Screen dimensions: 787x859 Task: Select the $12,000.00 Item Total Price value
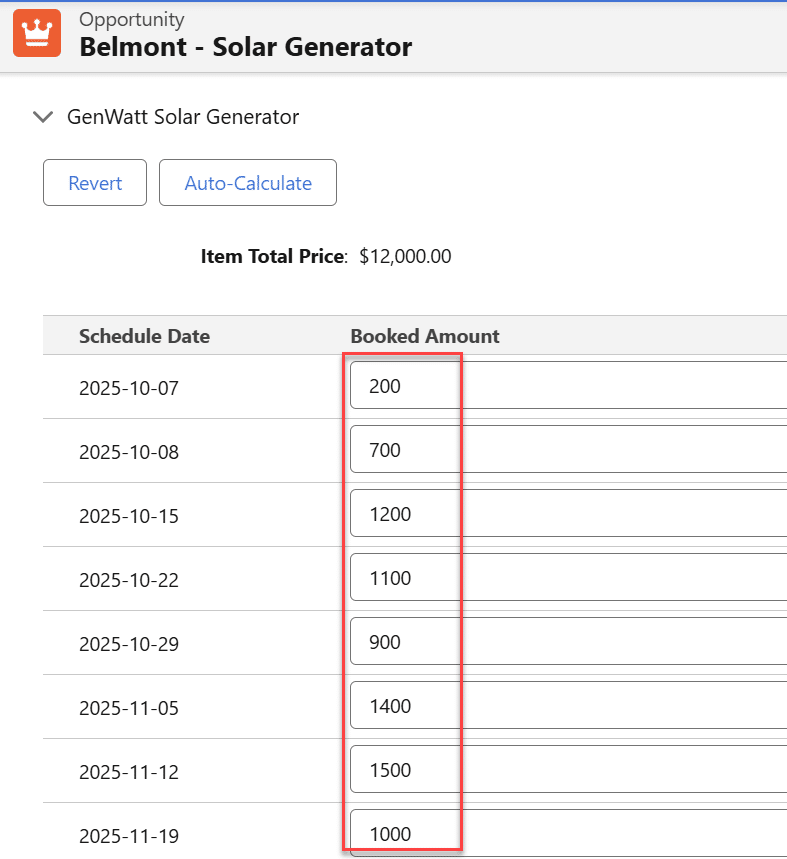pyautogui.click(x=405, y=256)
